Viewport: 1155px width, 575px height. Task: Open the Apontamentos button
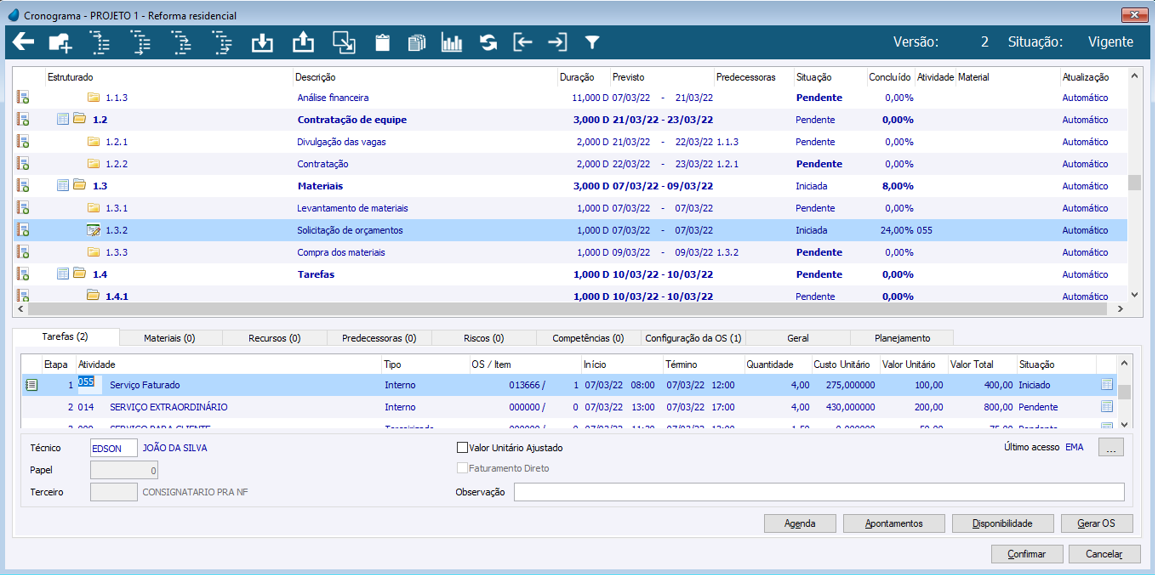click(x=893, y=523)
